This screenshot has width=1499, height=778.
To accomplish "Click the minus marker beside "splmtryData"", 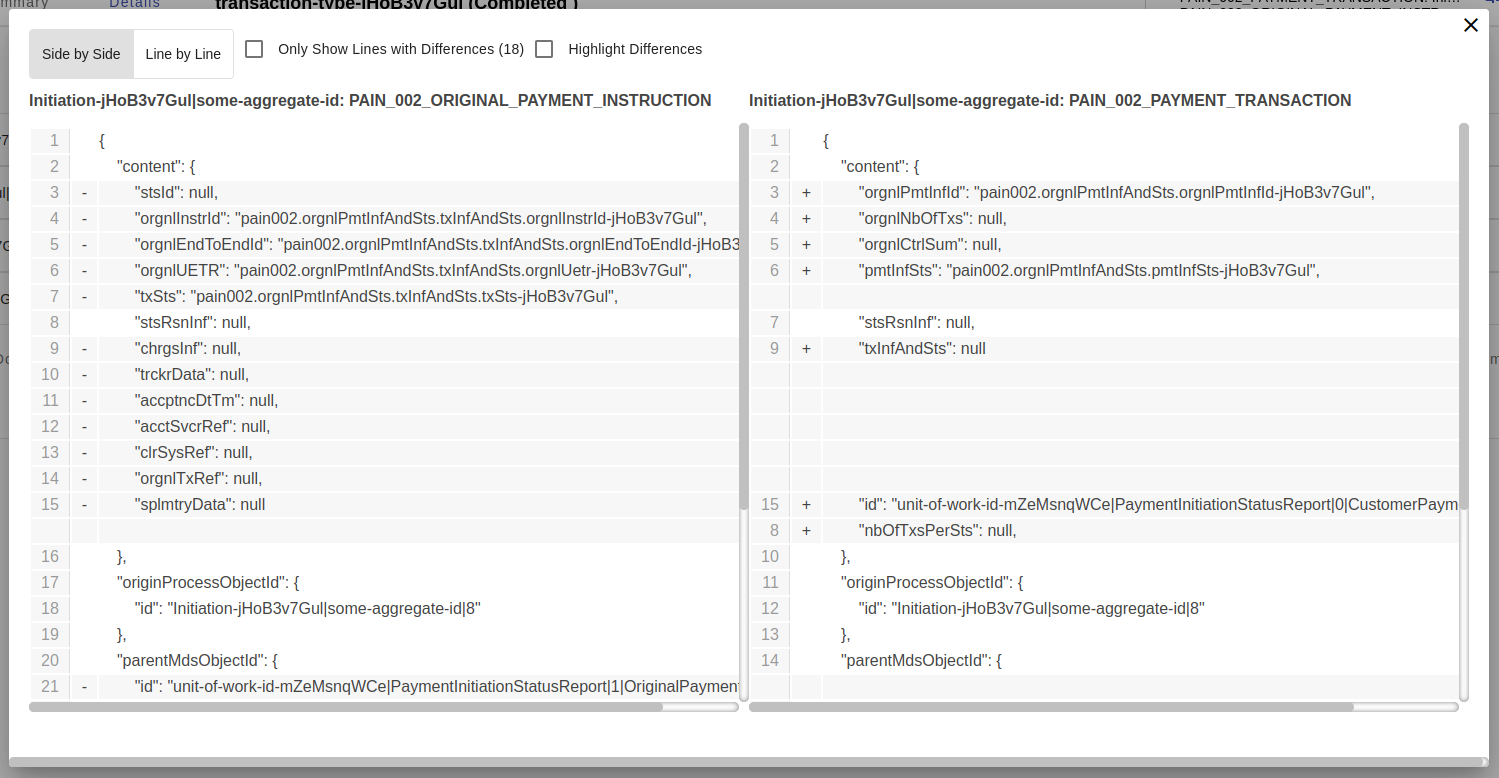I will click(x=84, y=505).
